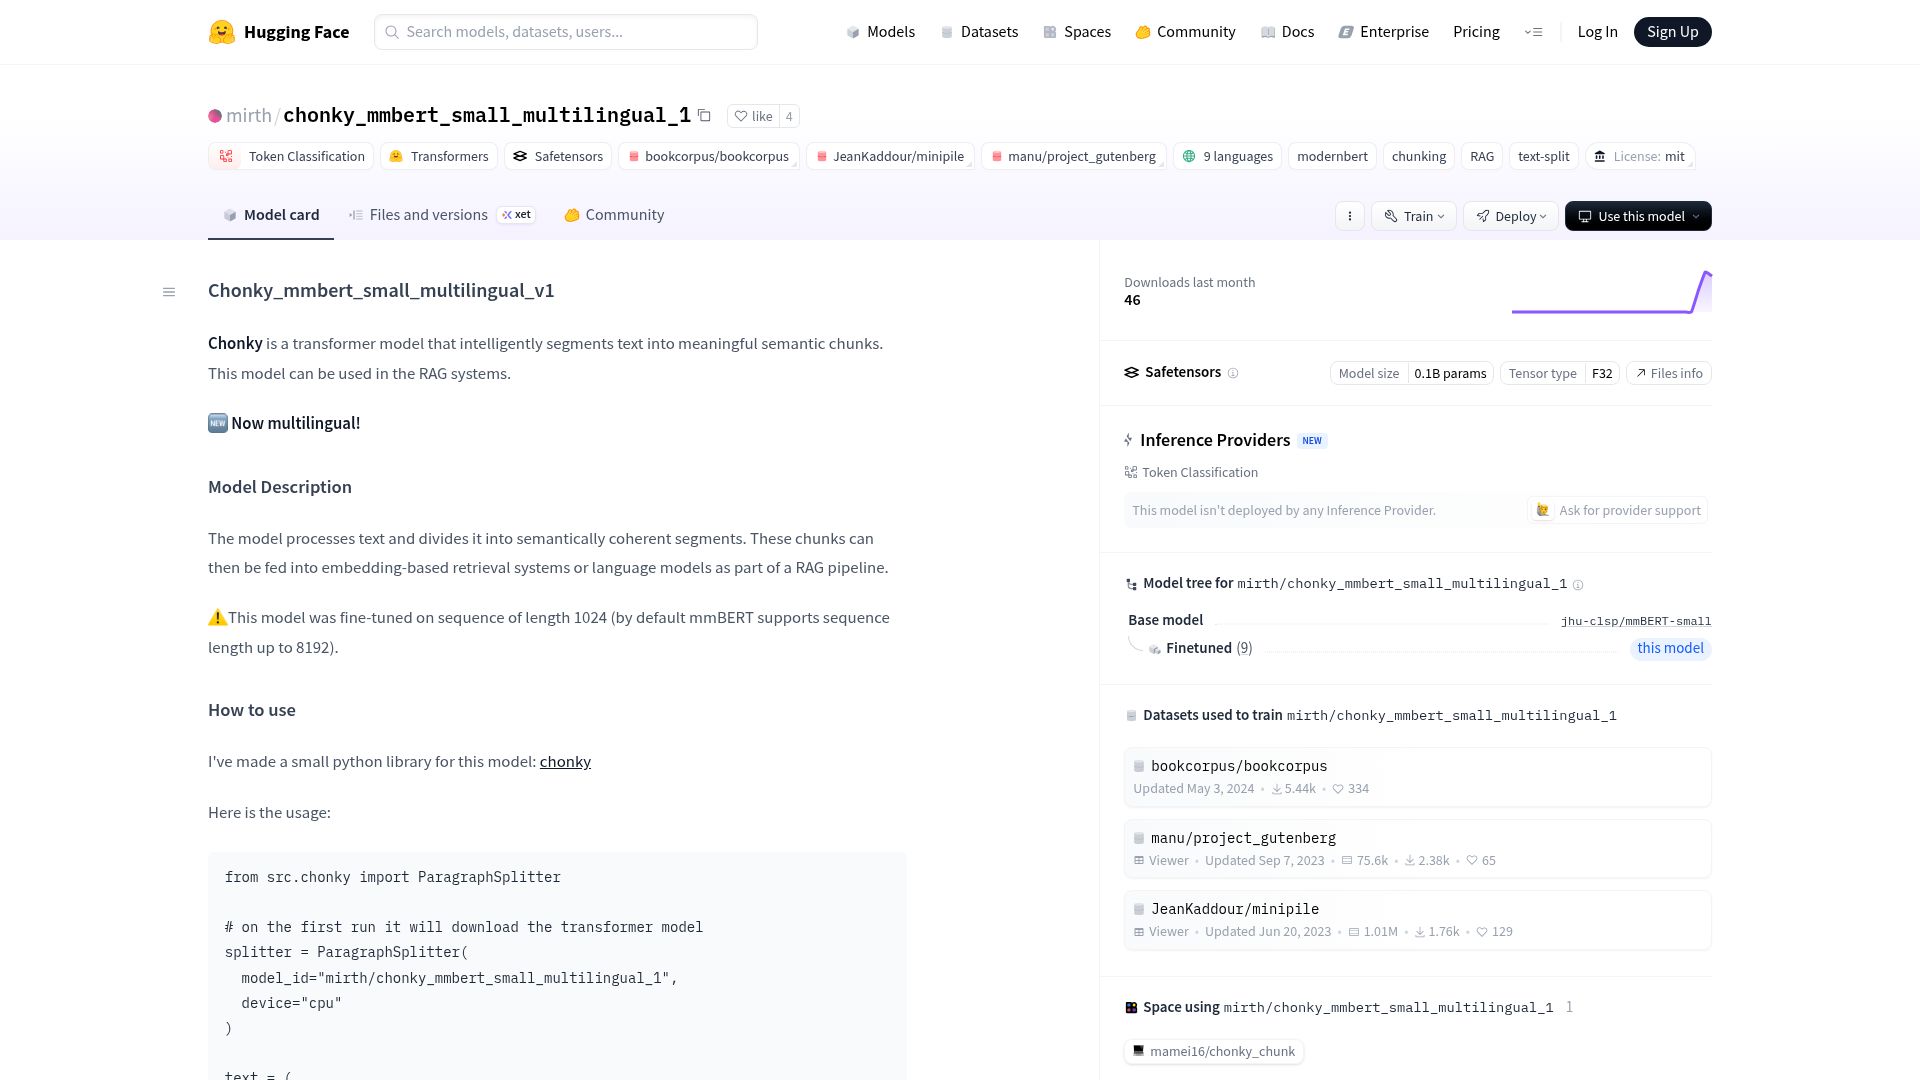Open the JeanKaddour/minipile dataset card
This screenshot has width=1920, height=1080.
(1417, 920)
